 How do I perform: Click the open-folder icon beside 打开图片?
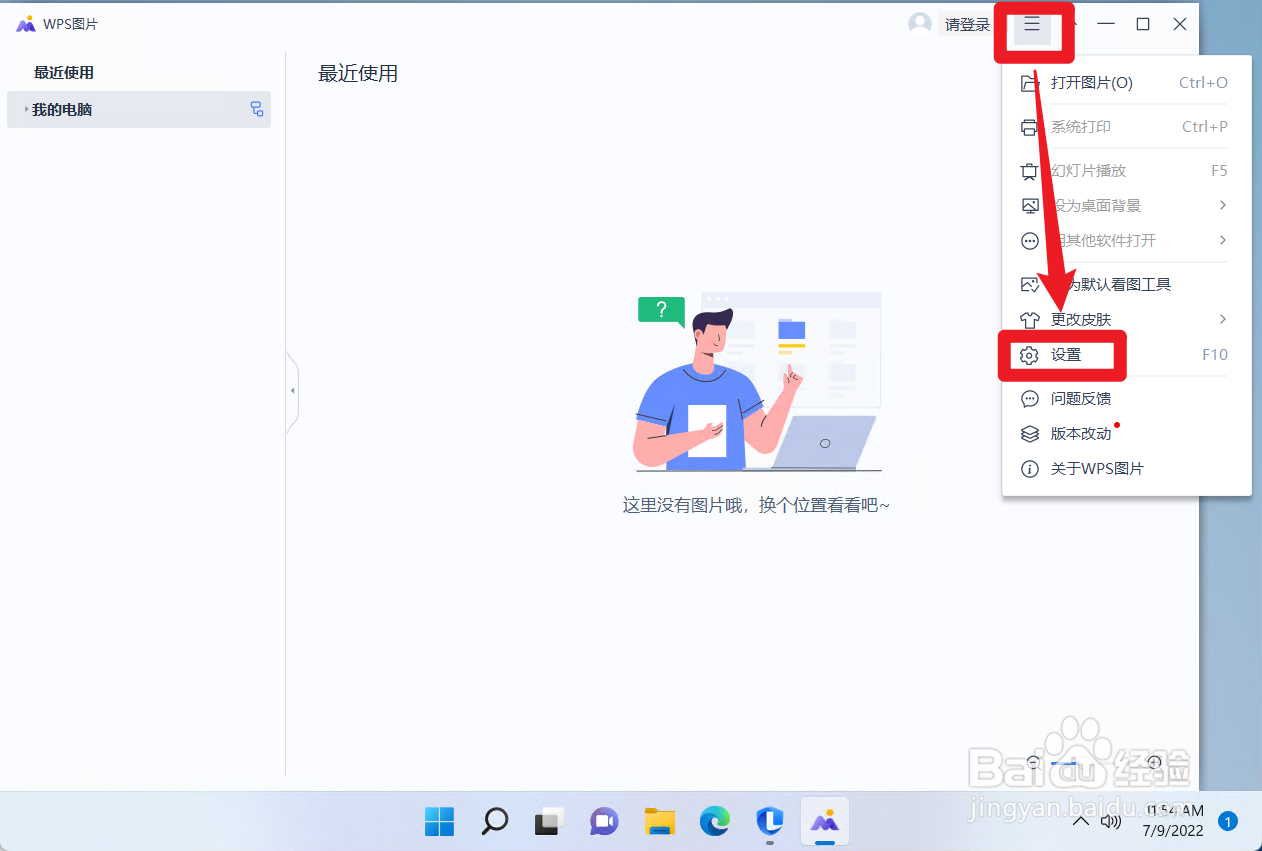pyautogui.click(x=1030, y=83)
